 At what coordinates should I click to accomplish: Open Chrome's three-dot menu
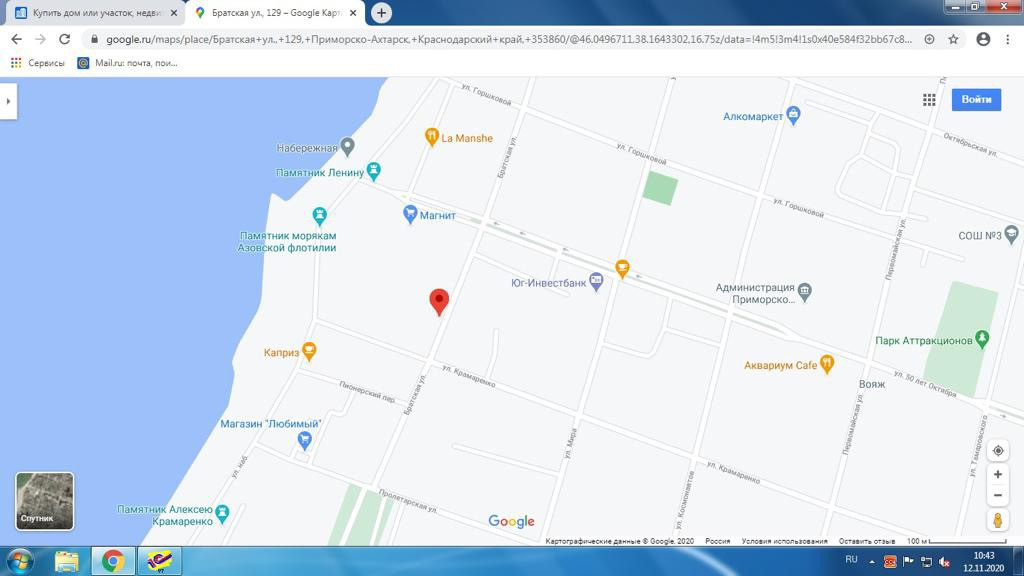[1007, 39]
